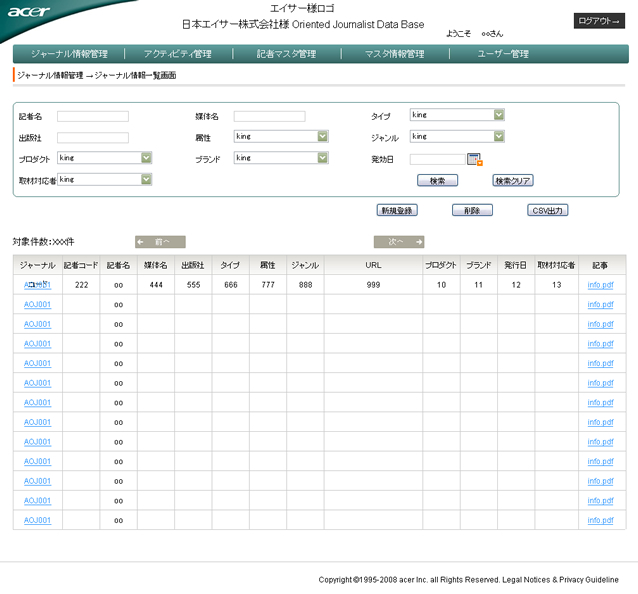Click the プロダクト table column header
This screenshot has height=594, width=638.
[441, 265]
